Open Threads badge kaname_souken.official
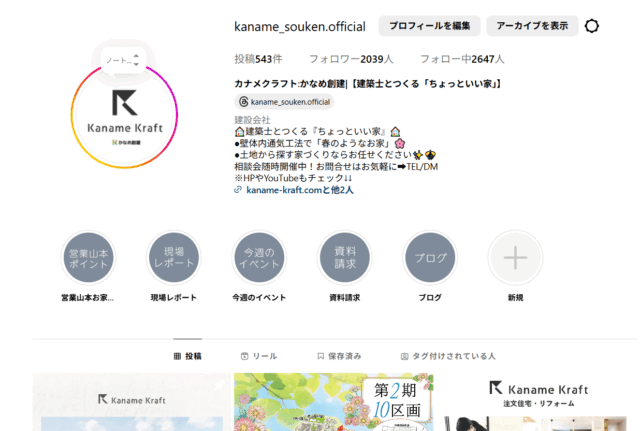The height and width of the screenshot is (431, 640). tap(284, 102)
